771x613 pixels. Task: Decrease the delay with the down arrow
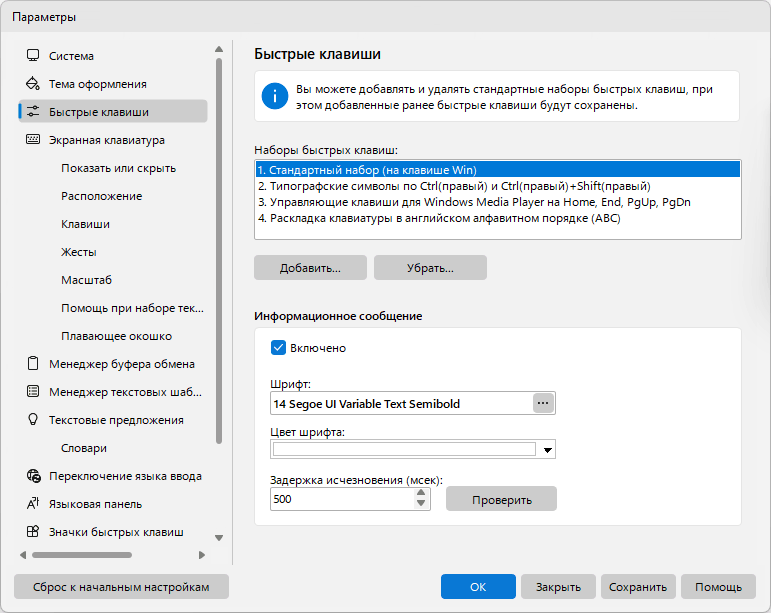tap(421, 503)
